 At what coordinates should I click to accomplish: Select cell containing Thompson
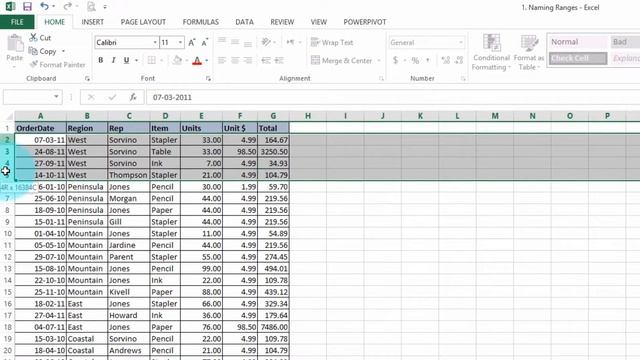(129, 175)
